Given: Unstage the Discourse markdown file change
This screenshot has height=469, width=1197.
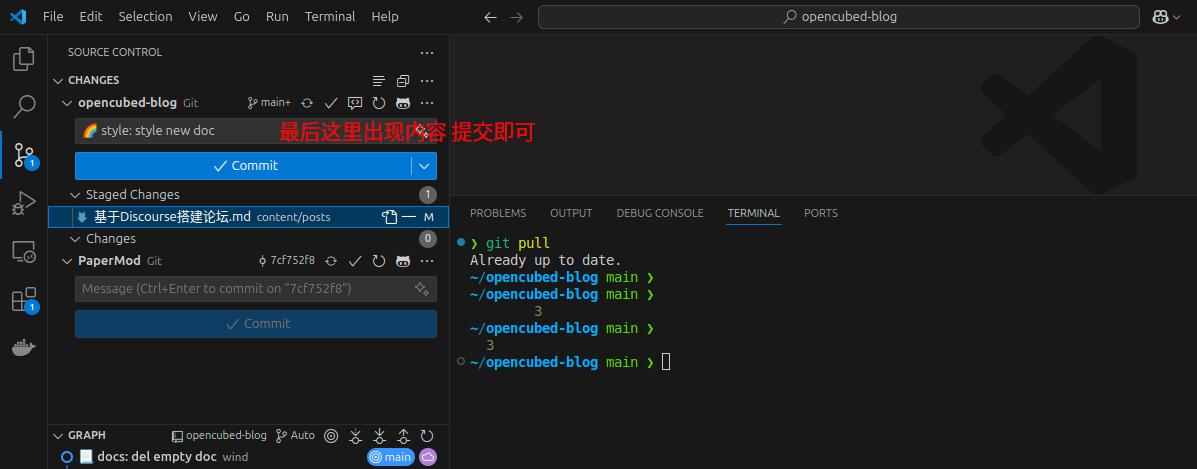Looking at the screenshot, I should click(x=409, y=217).
